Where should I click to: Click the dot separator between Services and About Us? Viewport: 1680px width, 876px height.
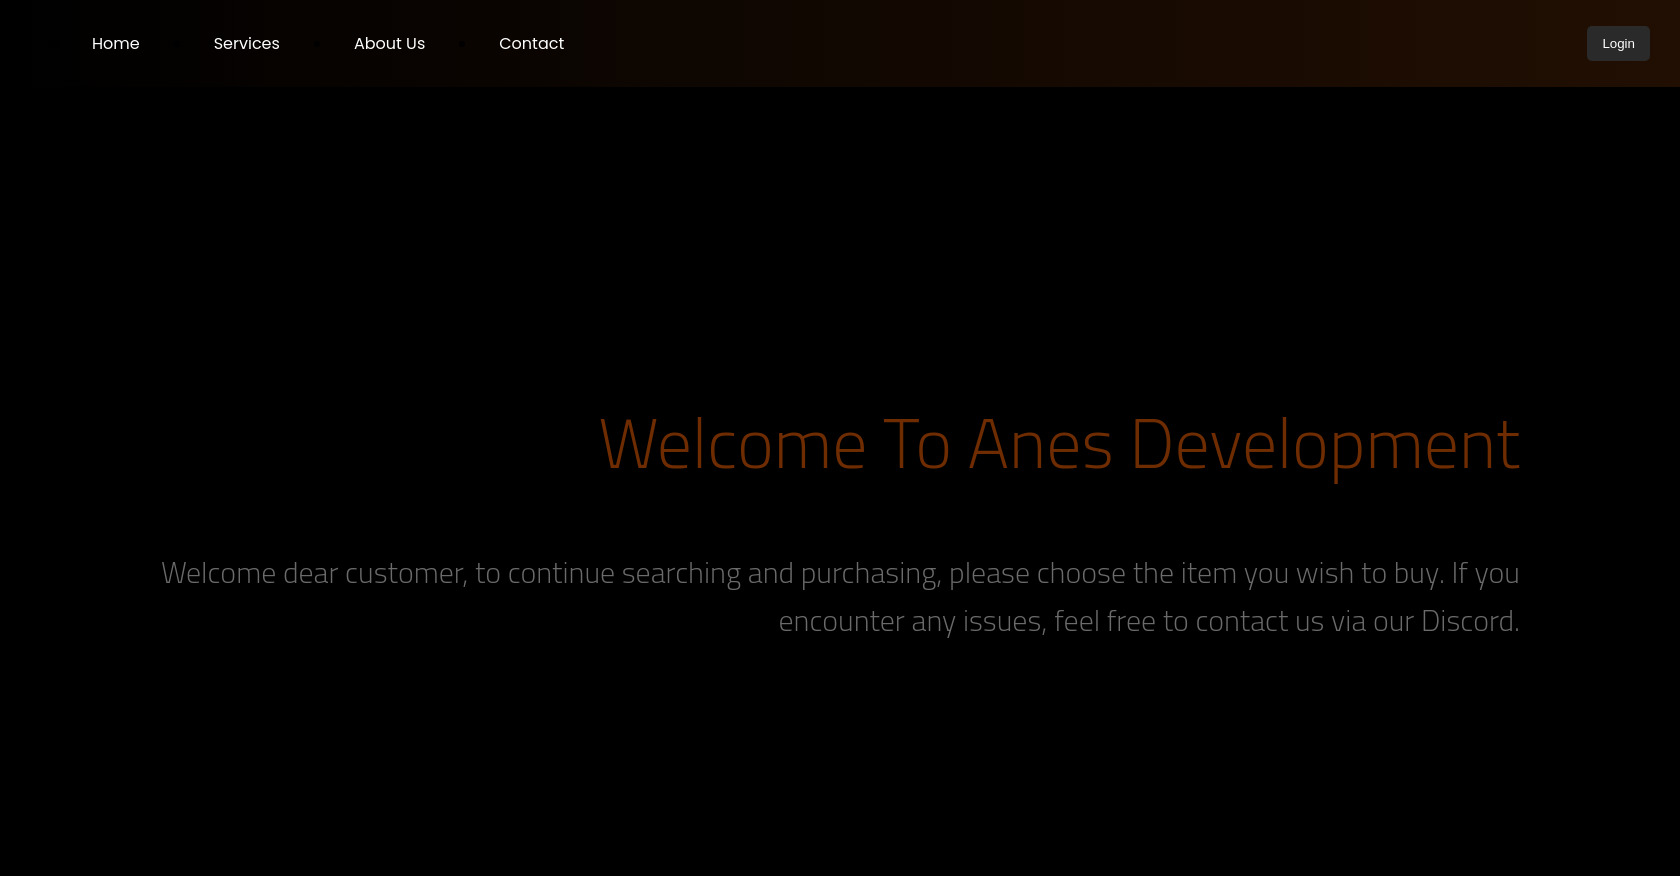[x=317, y=44]
